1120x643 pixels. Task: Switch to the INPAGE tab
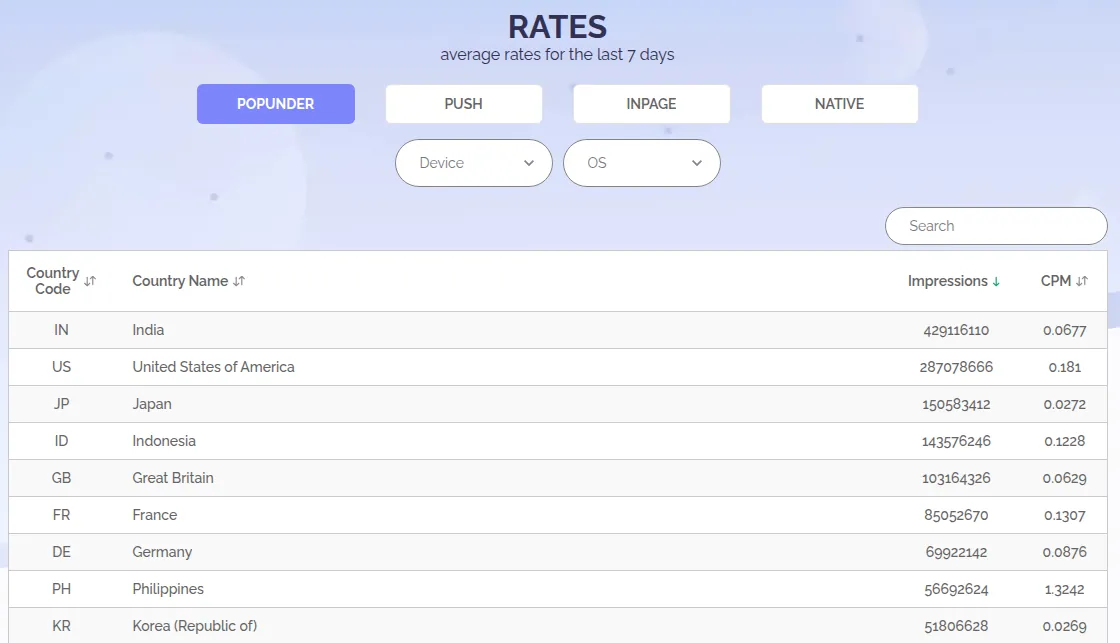[x=651, y=104]
